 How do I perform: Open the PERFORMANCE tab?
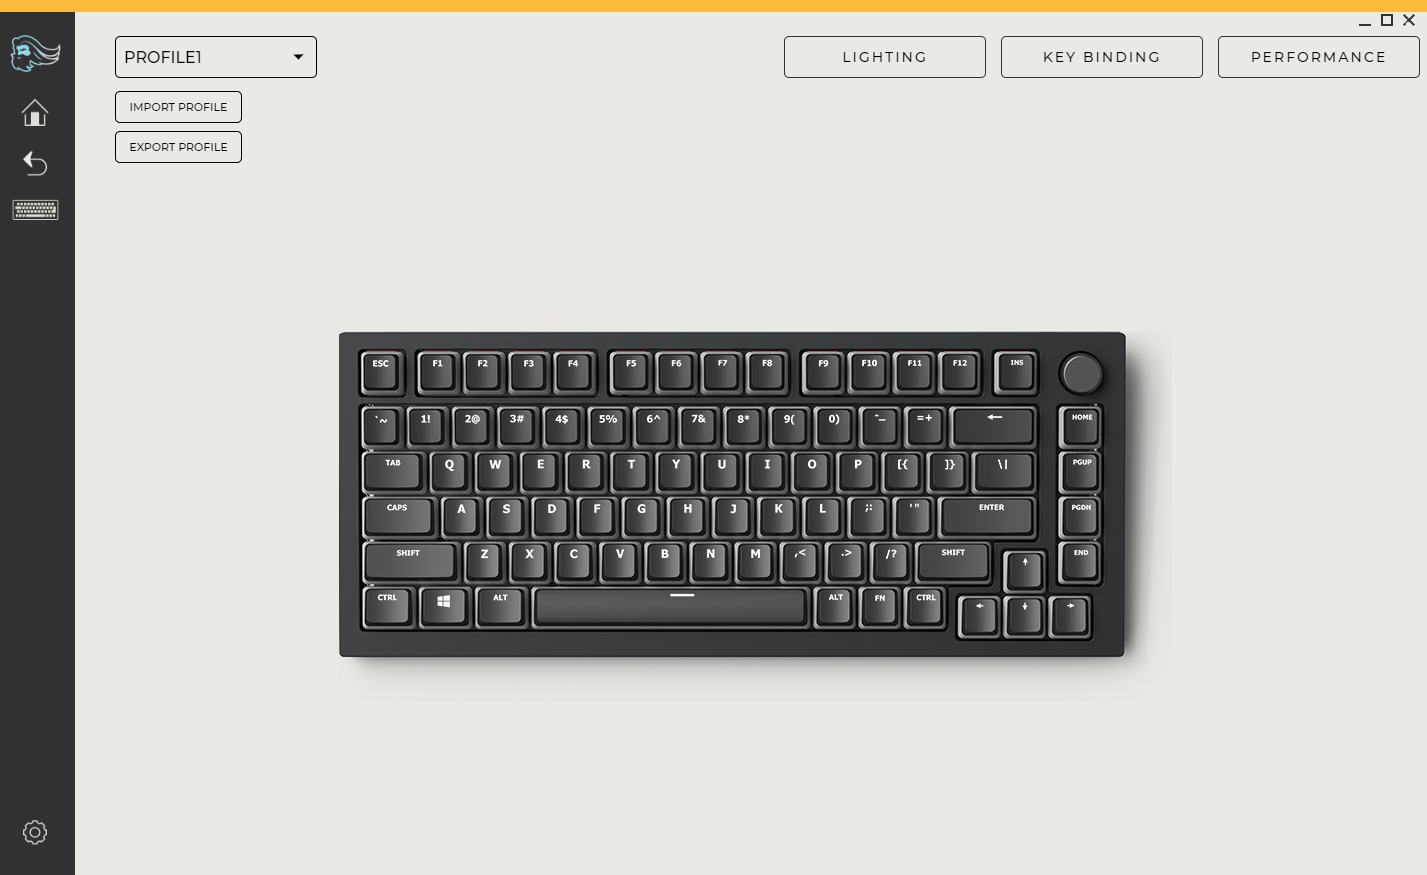pos(1319,57)
